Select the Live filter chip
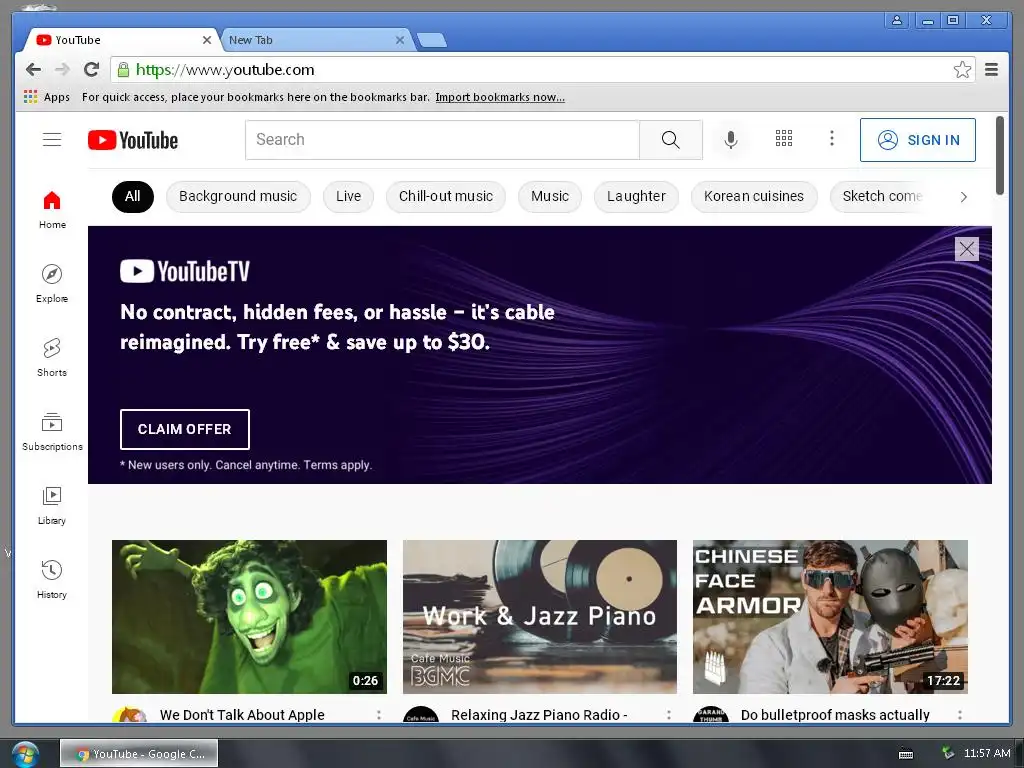Screen dimensions: 1024x768 [x=348, y=197]
